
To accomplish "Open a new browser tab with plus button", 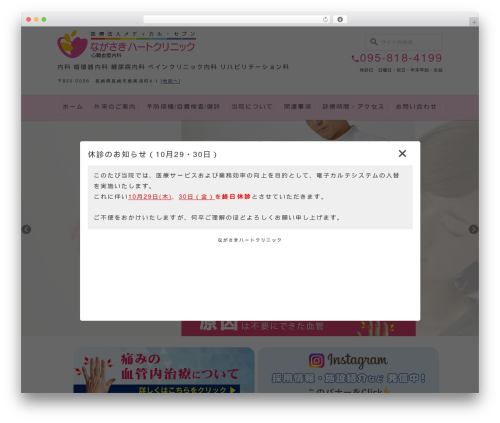I will (x=474, y=22).
